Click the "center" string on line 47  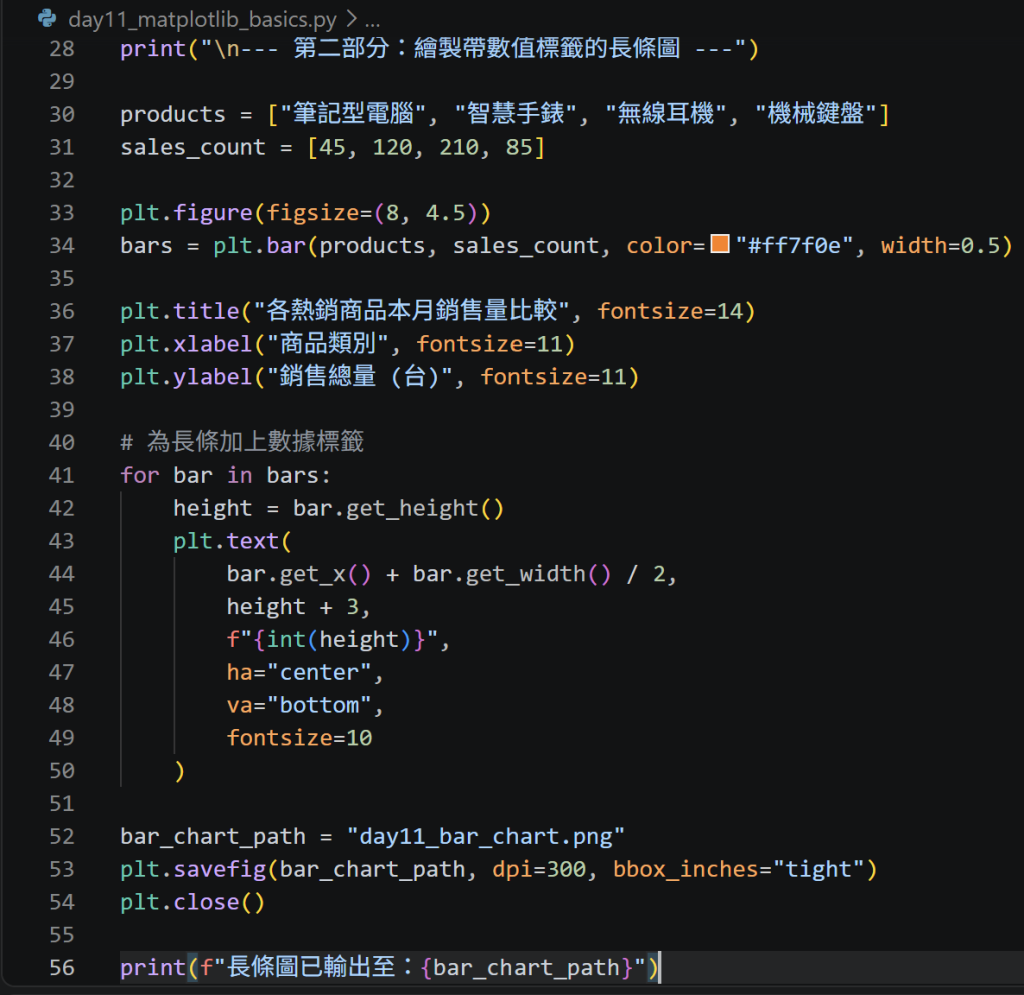pos(319,672)
